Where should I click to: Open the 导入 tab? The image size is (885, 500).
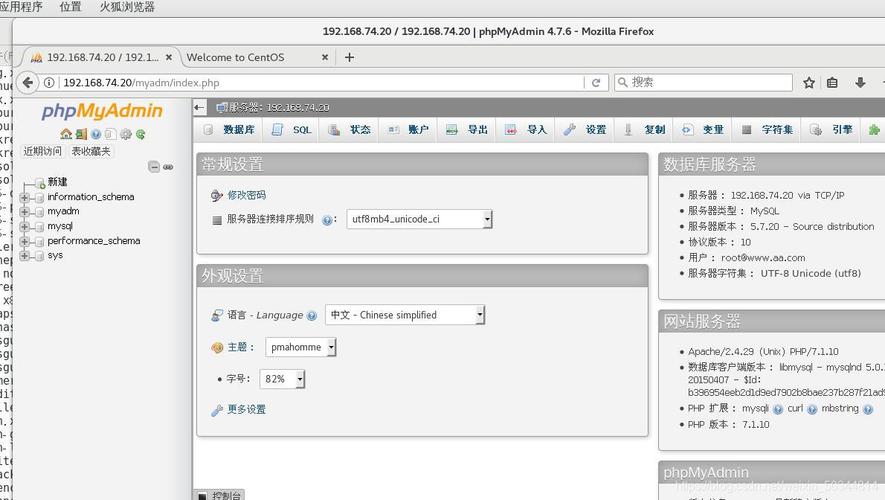(x=526, y=130)
